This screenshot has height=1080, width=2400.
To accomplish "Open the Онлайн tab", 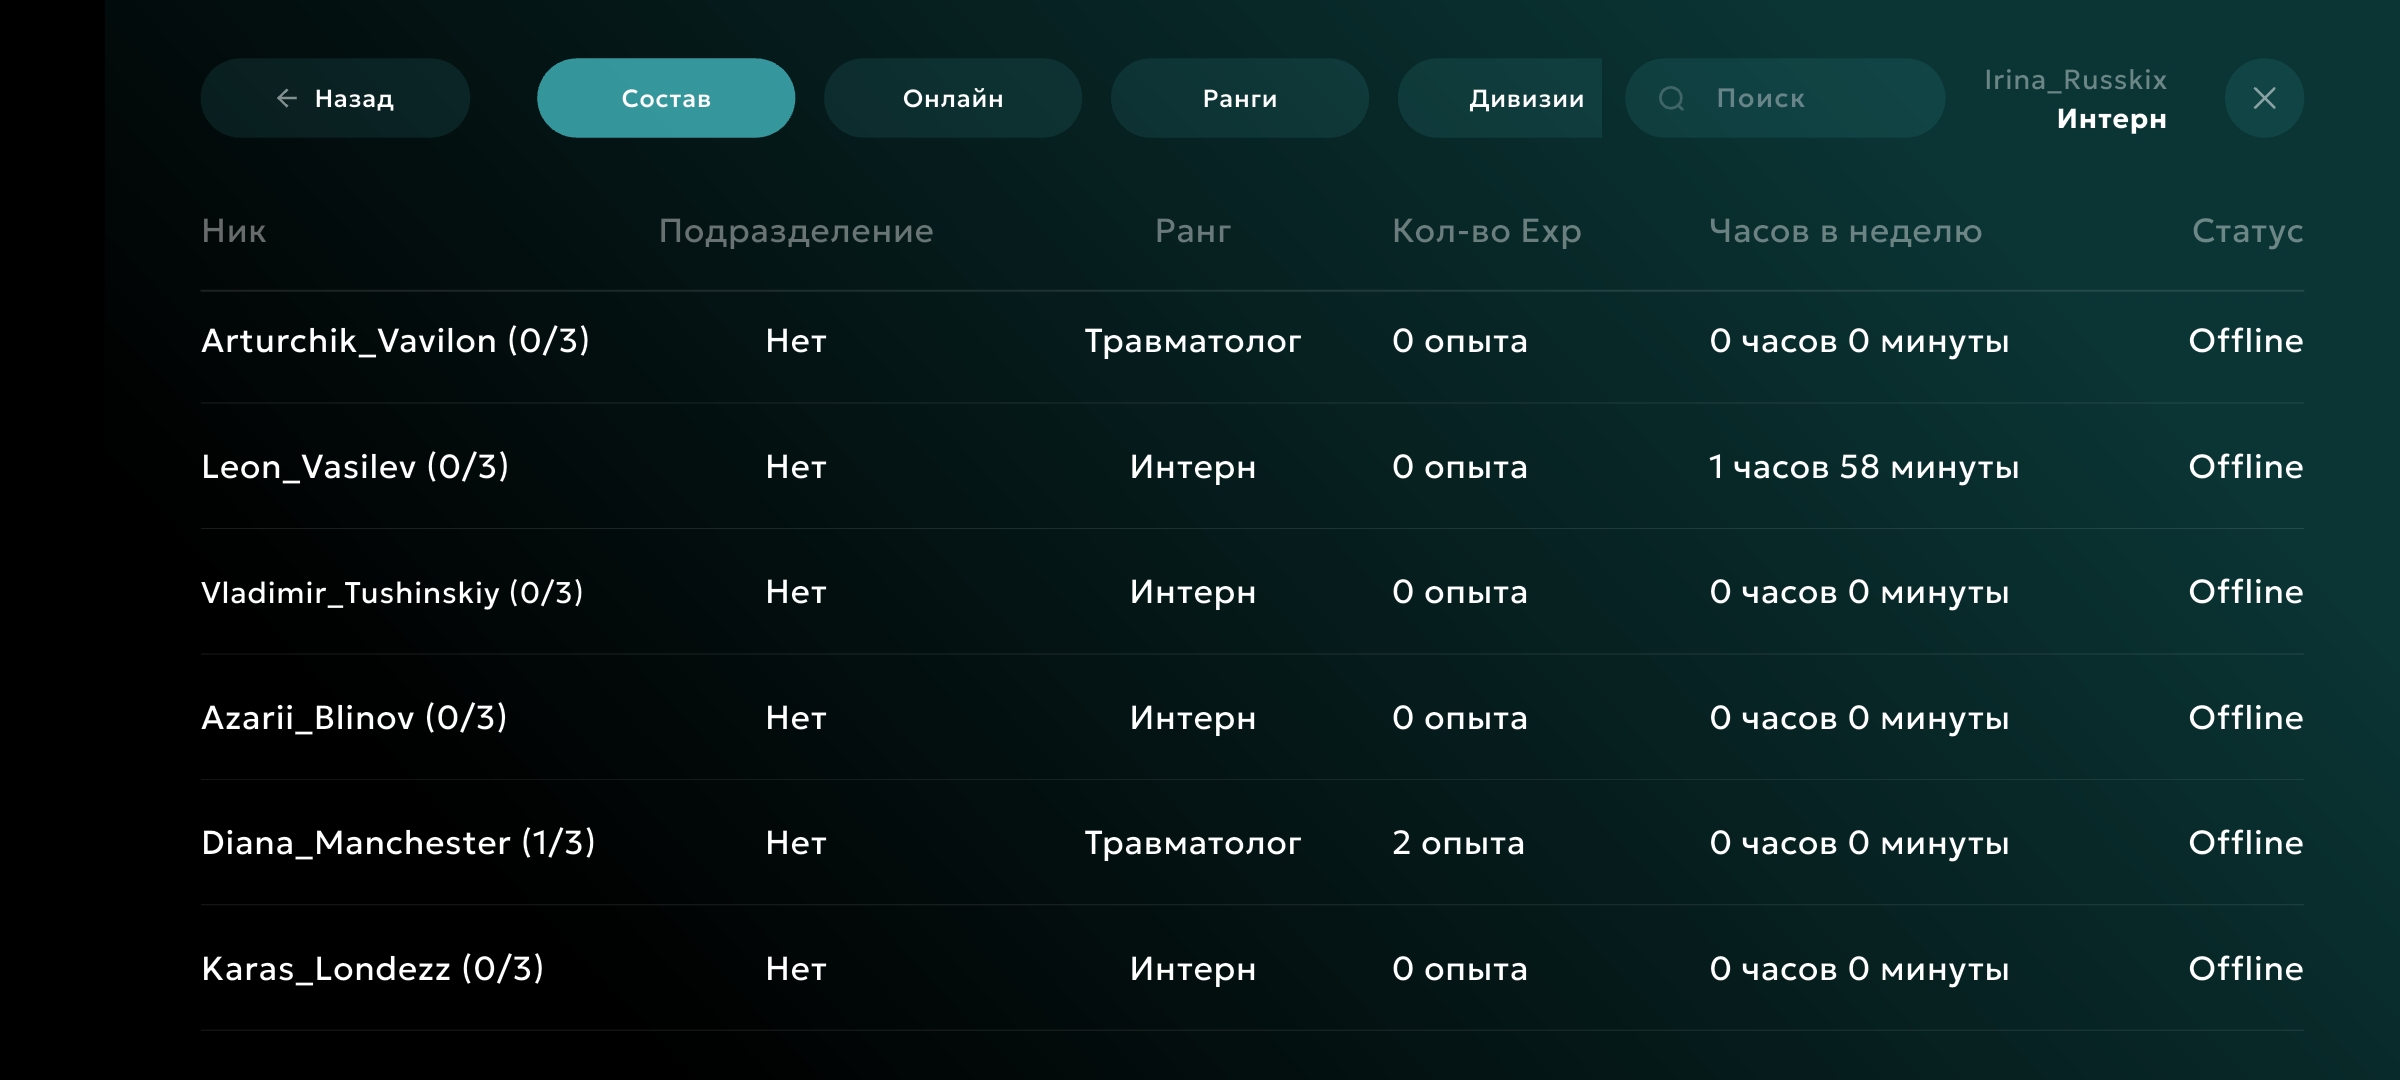I will (x=952, y=98).
